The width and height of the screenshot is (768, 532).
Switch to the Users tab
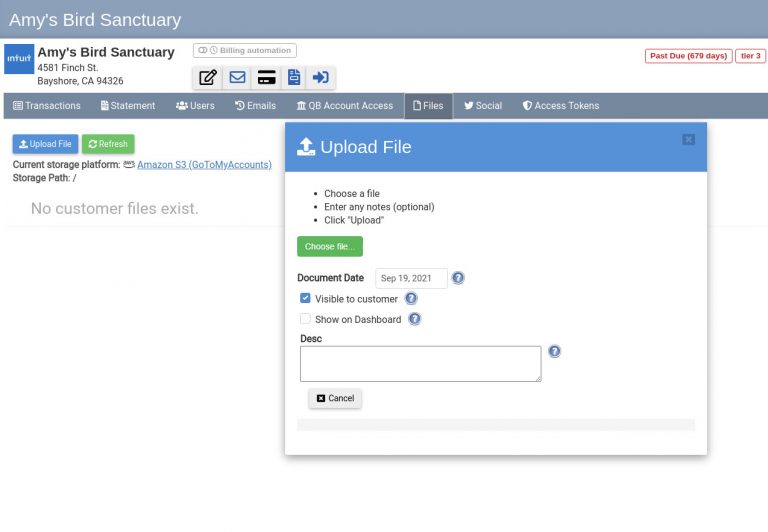[x=195, y=106]
